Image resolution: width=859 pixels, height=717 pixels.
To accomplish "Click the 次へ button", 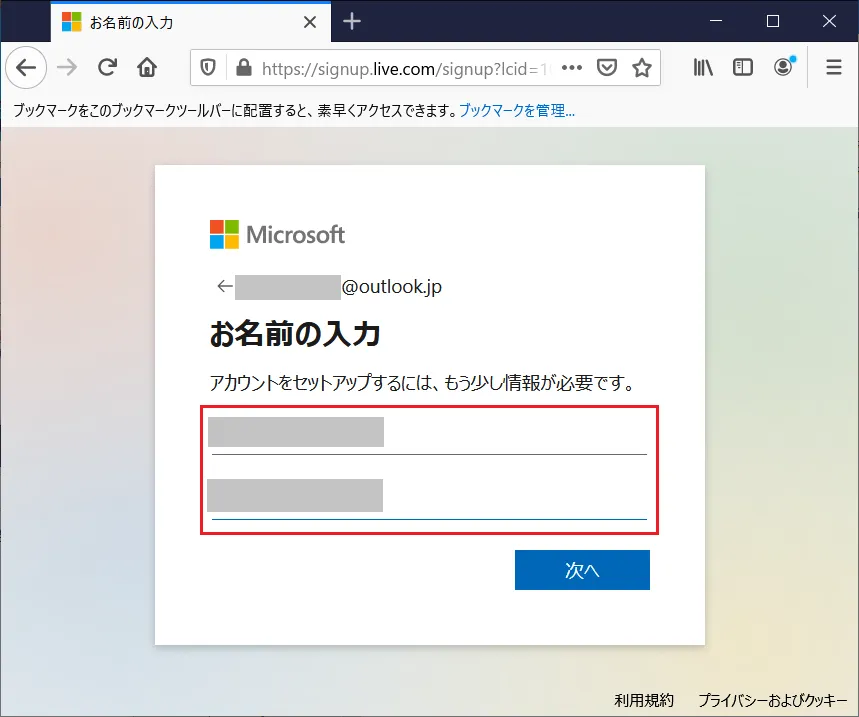I will click(x=582, y=570).
